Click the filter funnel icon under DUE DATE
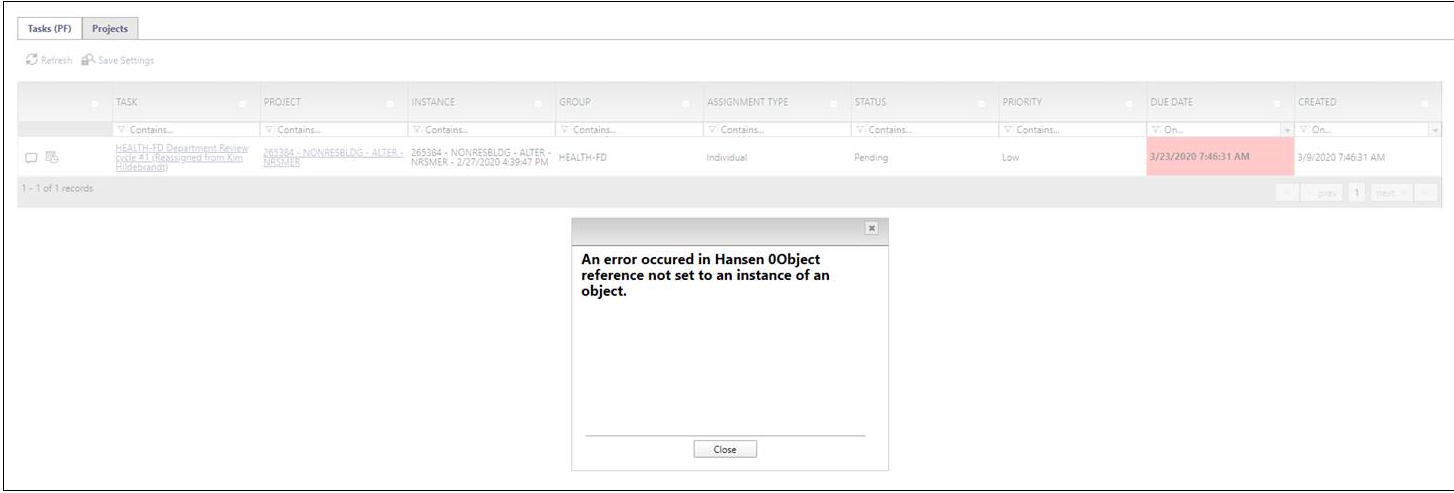 [1156, 130]
